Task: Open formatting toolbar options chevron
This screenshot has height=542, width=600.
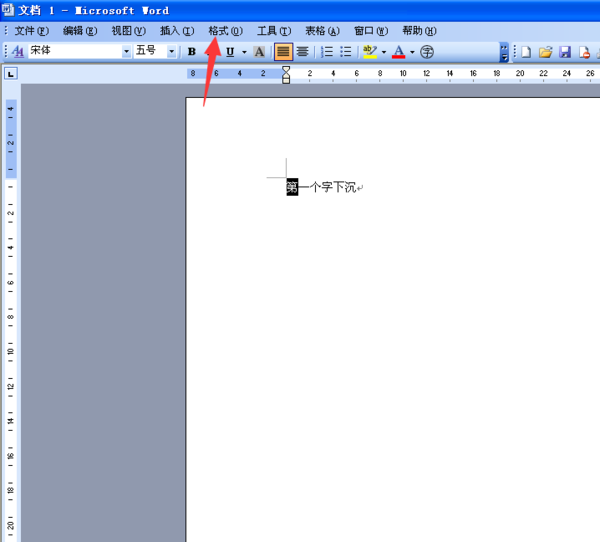Action: pyautogui.click(x=504, y=52)
